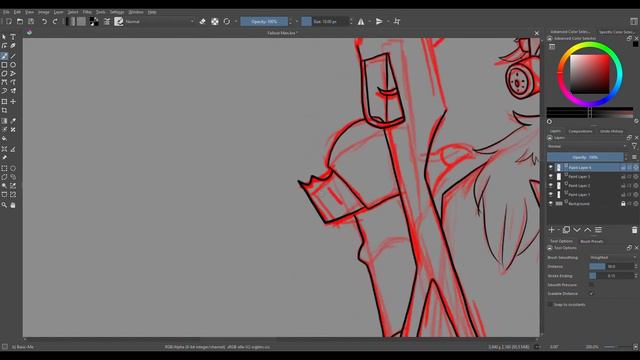This screenshot has width=640, height=360.
Task: Add a new paint layer
Action: point(551,230)
